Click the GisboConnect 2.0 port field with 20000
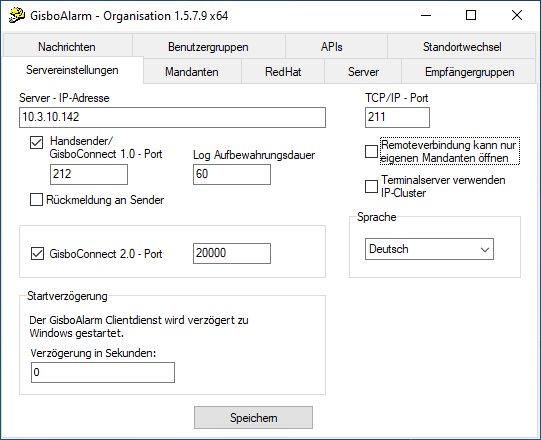The height and width of the screenshot is (440, 541). pyautogui.click(x=232, y=253)
